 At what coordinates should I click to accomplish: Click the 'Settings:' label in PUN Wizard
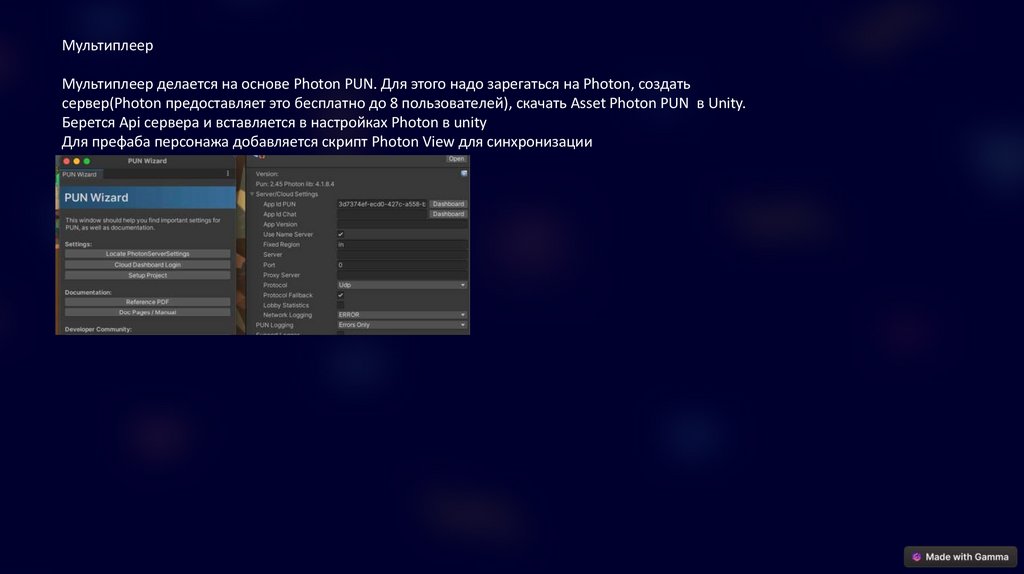(x=78, y=244)
